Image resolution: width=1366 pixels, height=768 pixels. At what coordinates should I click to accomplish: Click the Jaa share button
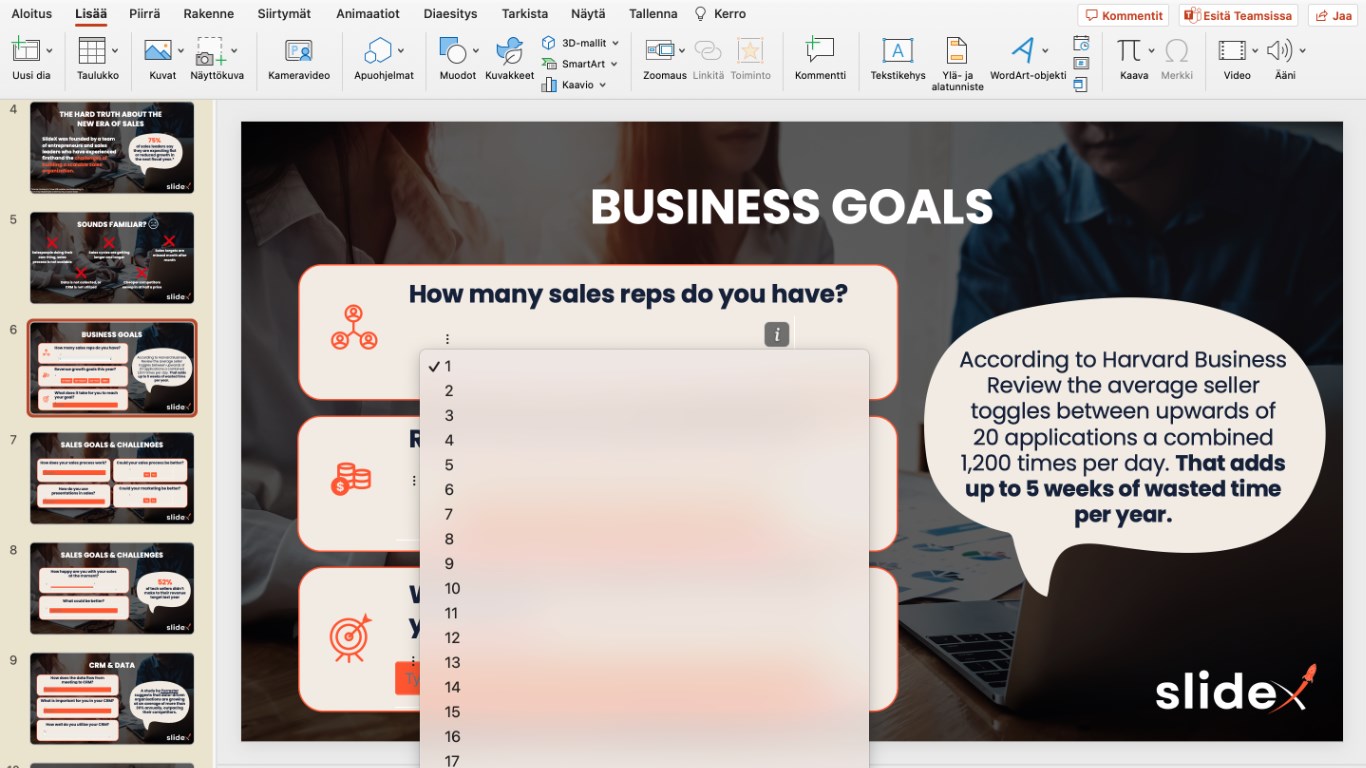pyautogui.click(x=1333, y=15)
